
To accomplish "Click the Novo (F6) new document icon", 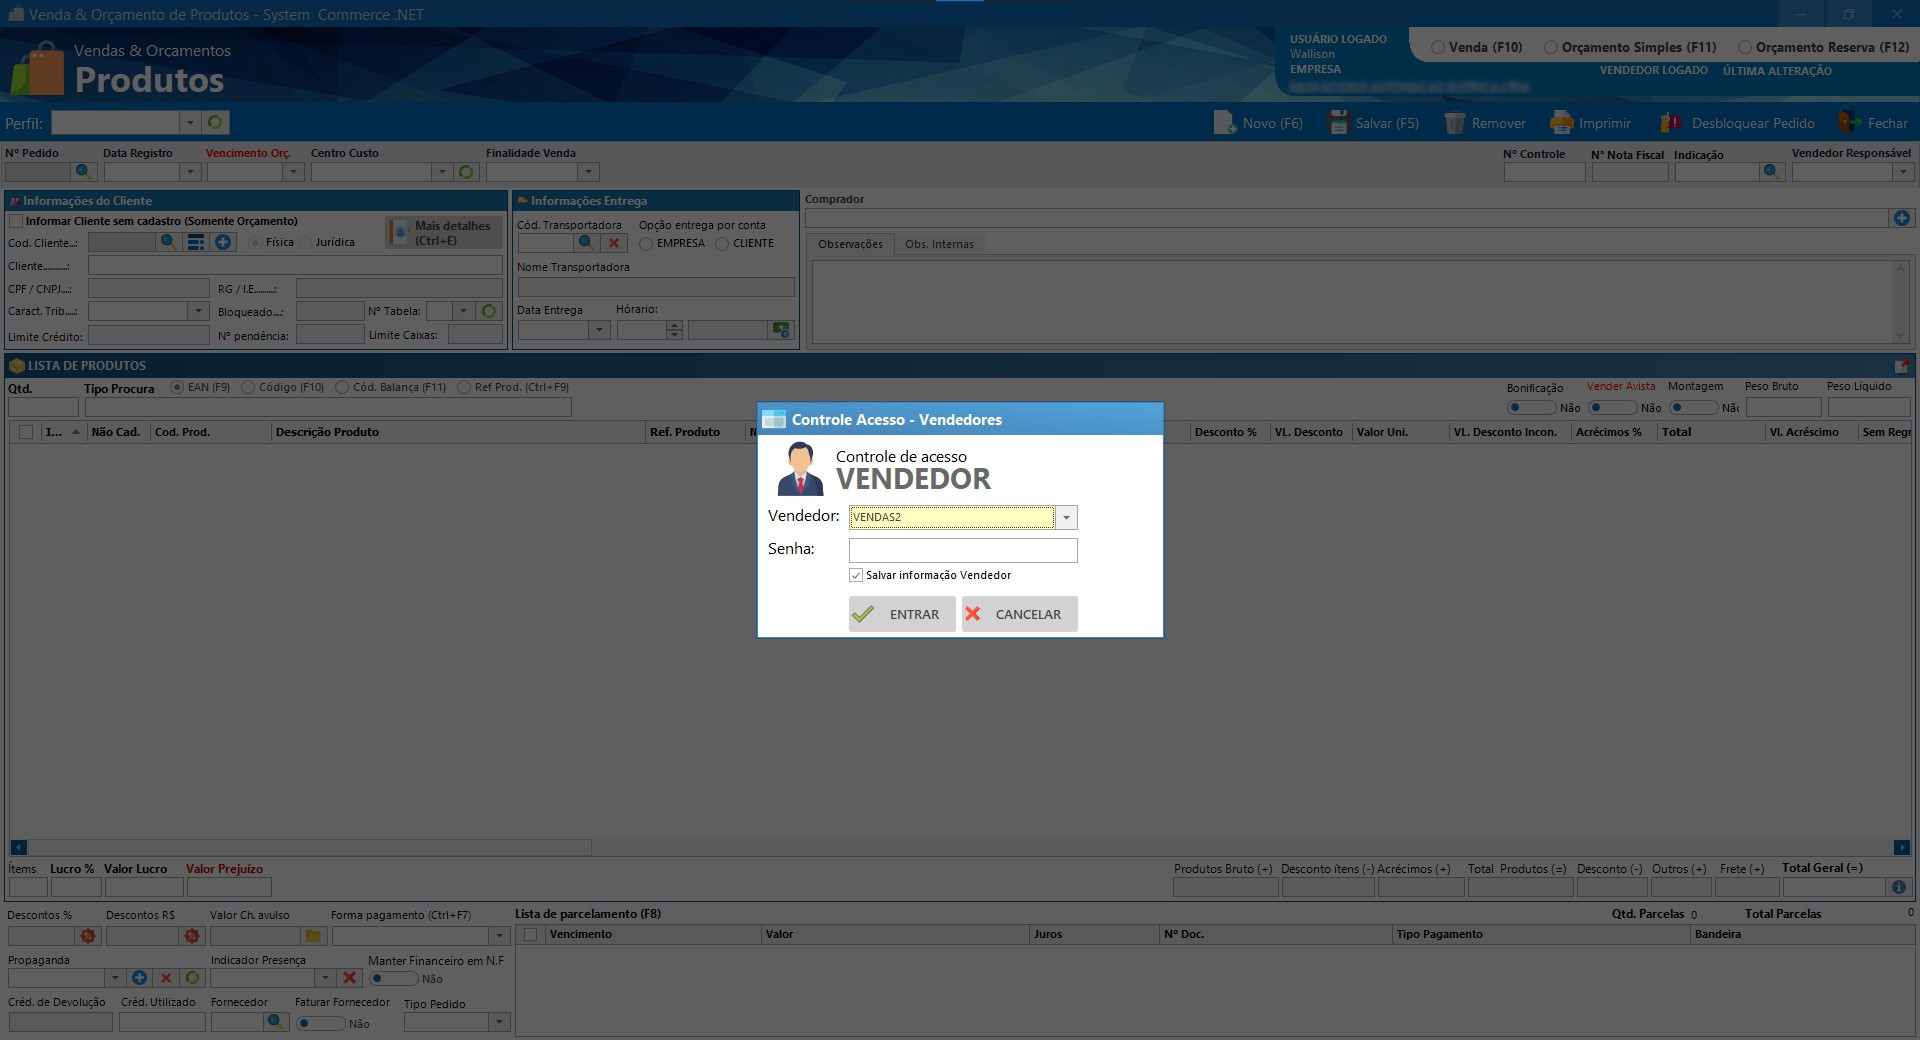I will 1224,123.
